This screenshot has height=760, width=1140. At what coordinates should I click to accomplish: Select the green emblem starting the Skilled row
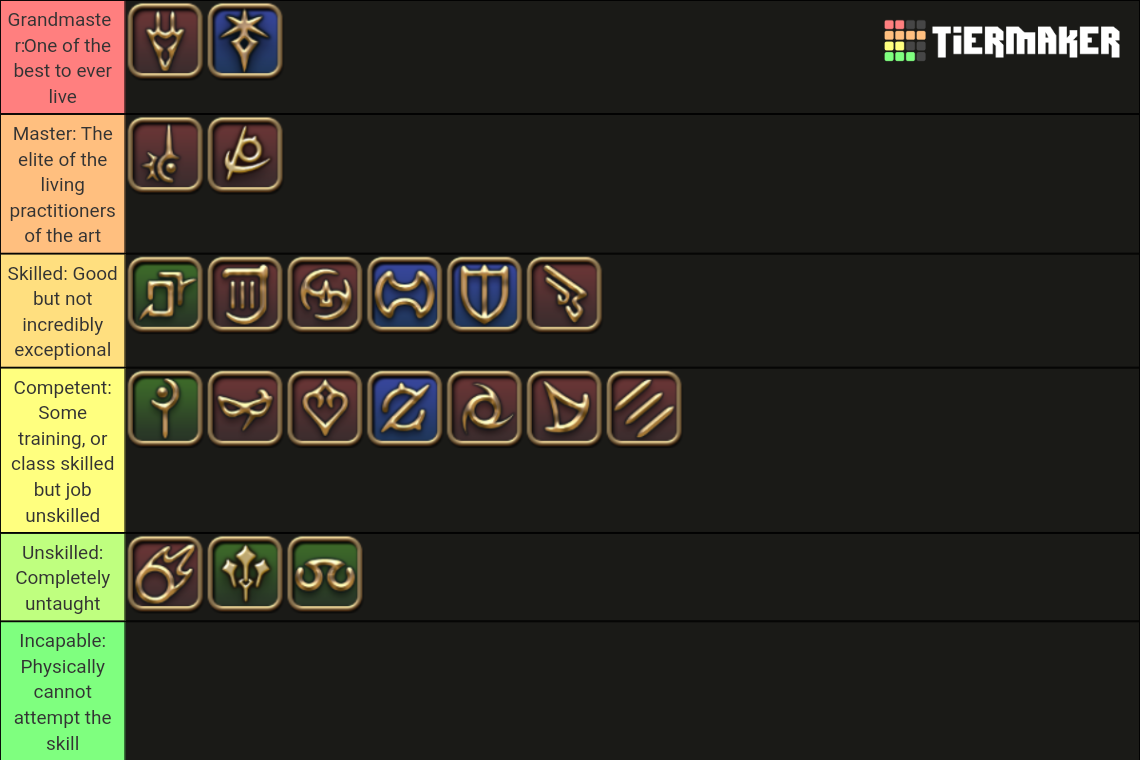pyautogui.click(x=165, y=293)
